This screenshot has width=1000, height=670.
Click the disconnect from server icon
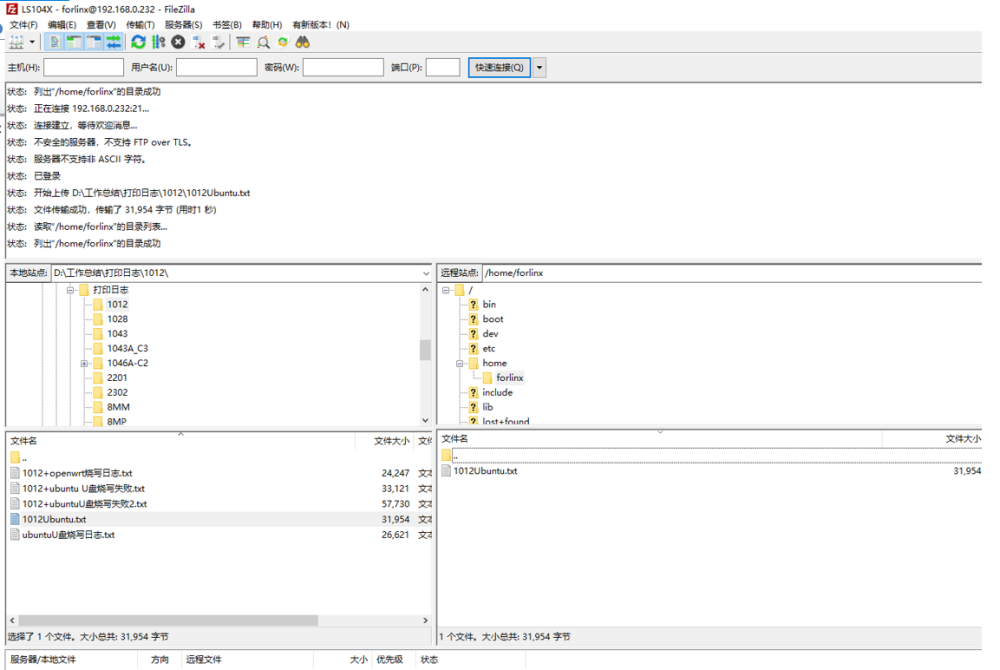coord(199,42)
